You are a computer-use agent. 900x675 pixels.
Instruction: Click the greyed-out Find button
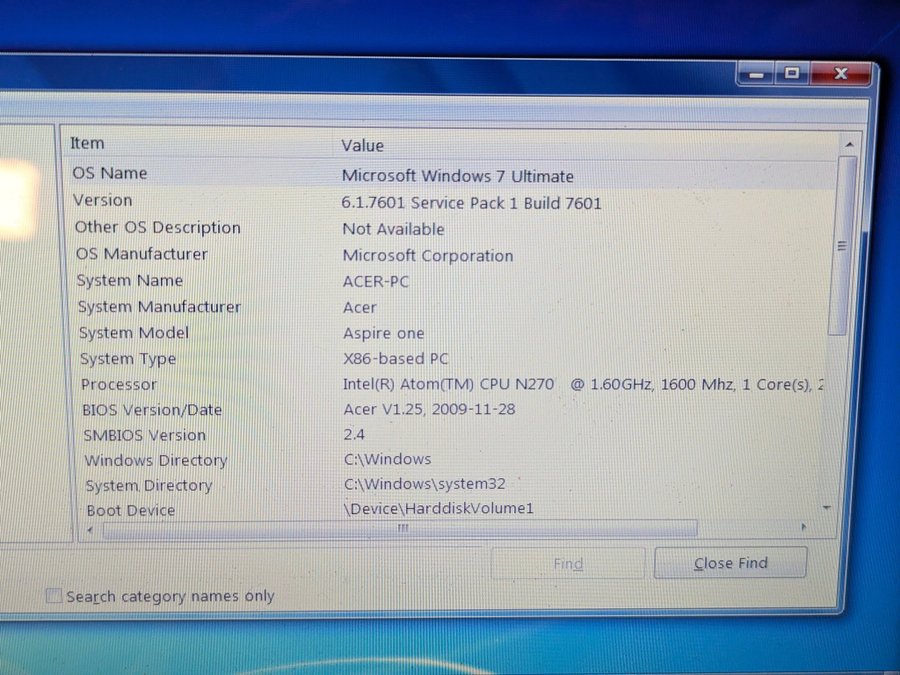[x=568, y=563]
